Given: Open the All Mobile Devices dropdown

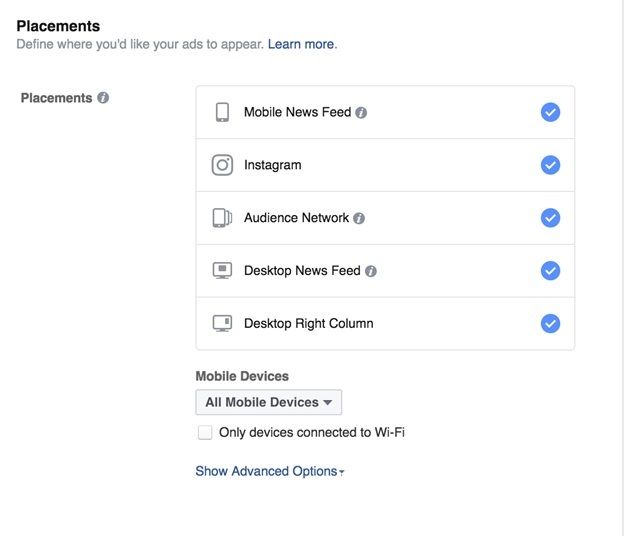Looking at the screenshot, I should point(268,402).
